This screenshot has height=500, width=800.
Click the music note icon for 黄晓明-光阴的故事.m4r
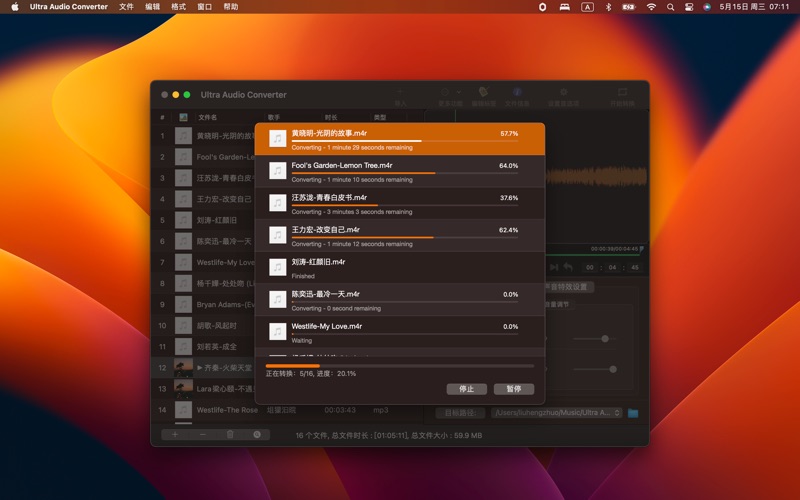278,139
